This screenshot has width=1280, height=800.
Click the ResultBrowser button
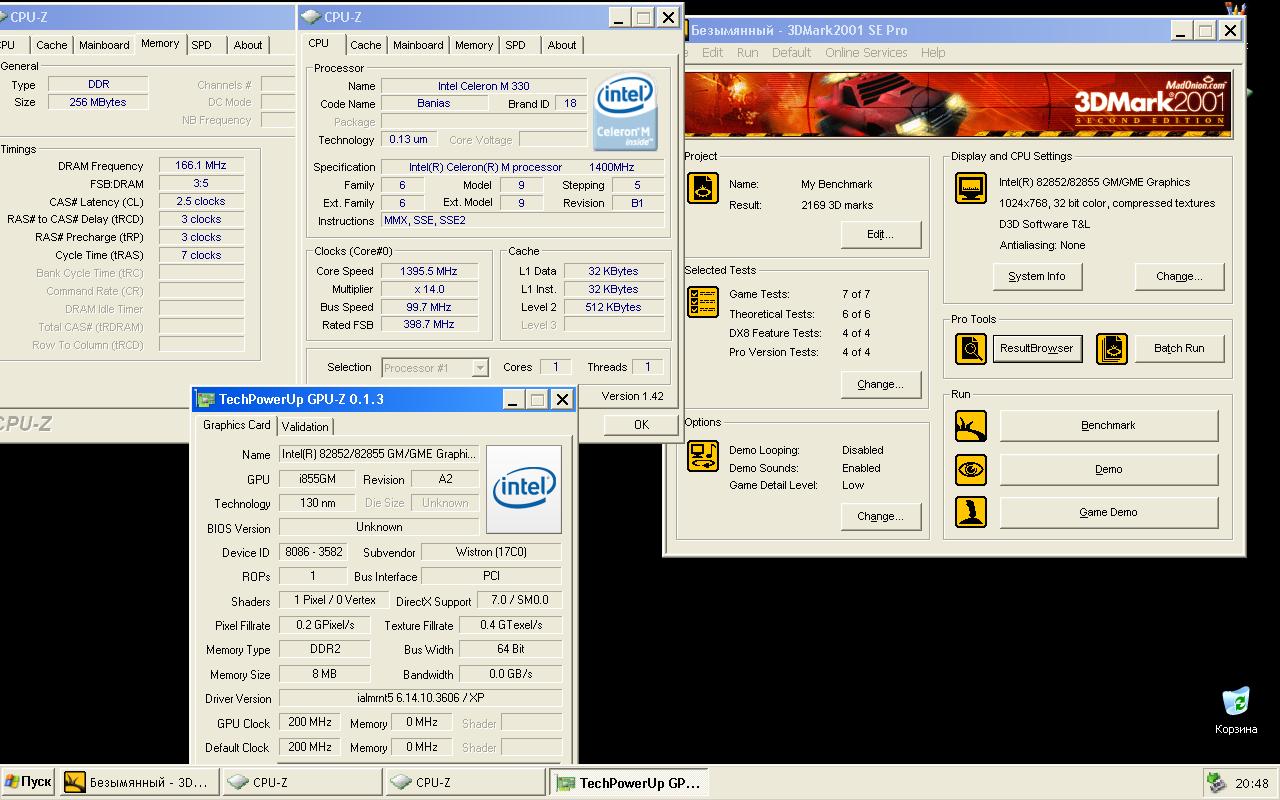[1037, 348]
